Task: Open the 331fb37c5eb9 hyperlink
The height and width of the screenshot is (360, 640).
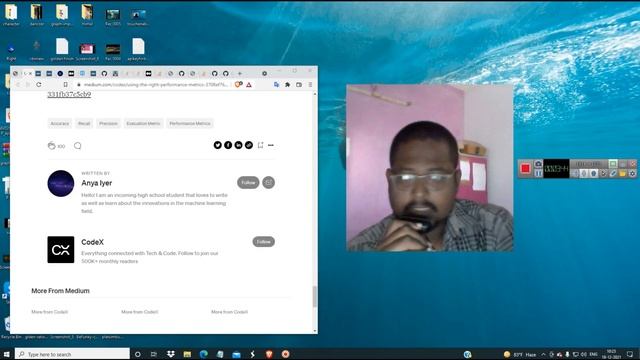Action: coord(69,94)
